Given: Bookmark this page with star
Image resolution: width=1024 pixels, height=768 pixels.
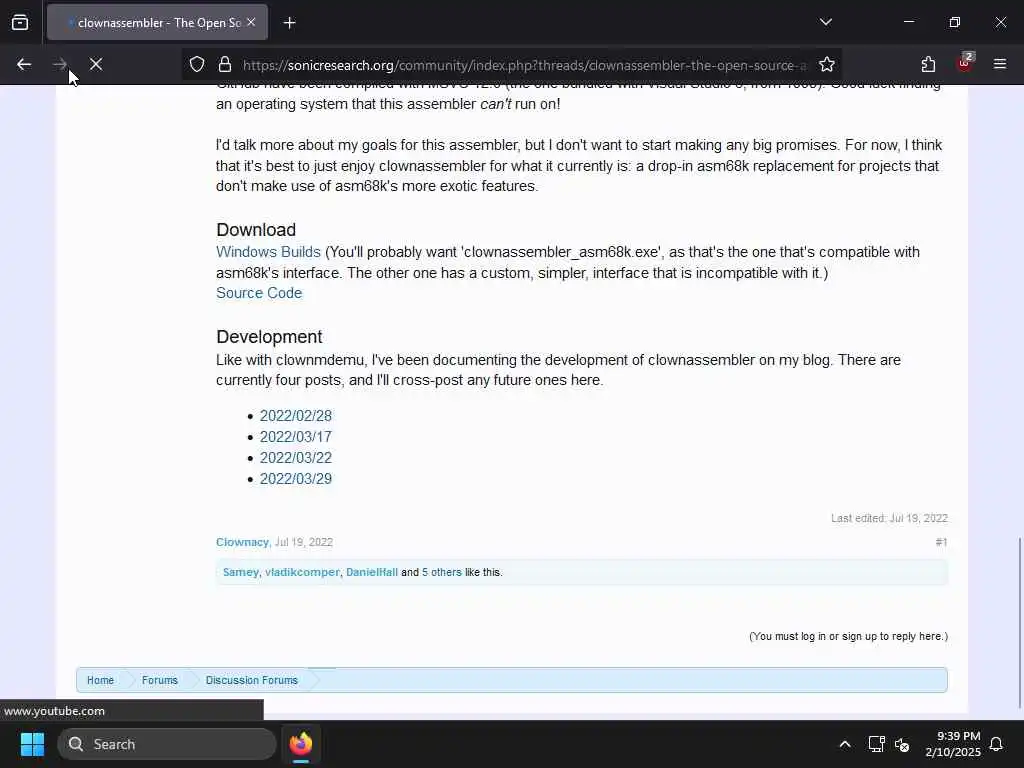Looking at the screenshot, I should pos(827,65).
